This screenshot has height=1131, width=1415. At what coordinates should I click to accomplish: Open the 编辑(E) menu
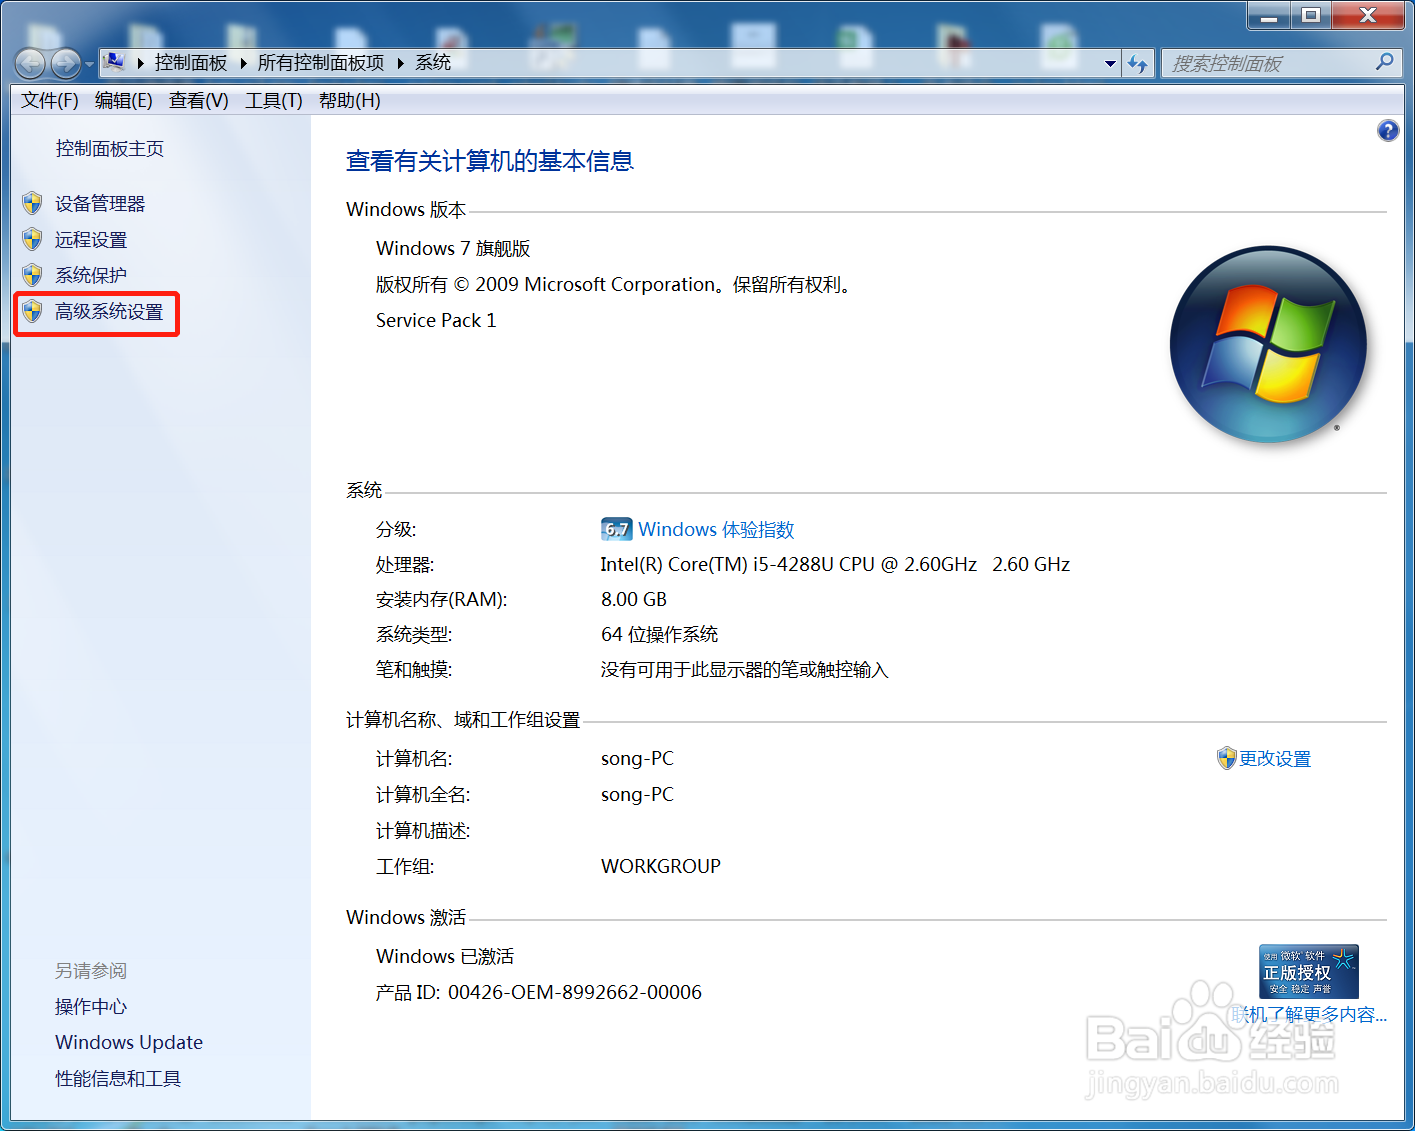point(124,101)
